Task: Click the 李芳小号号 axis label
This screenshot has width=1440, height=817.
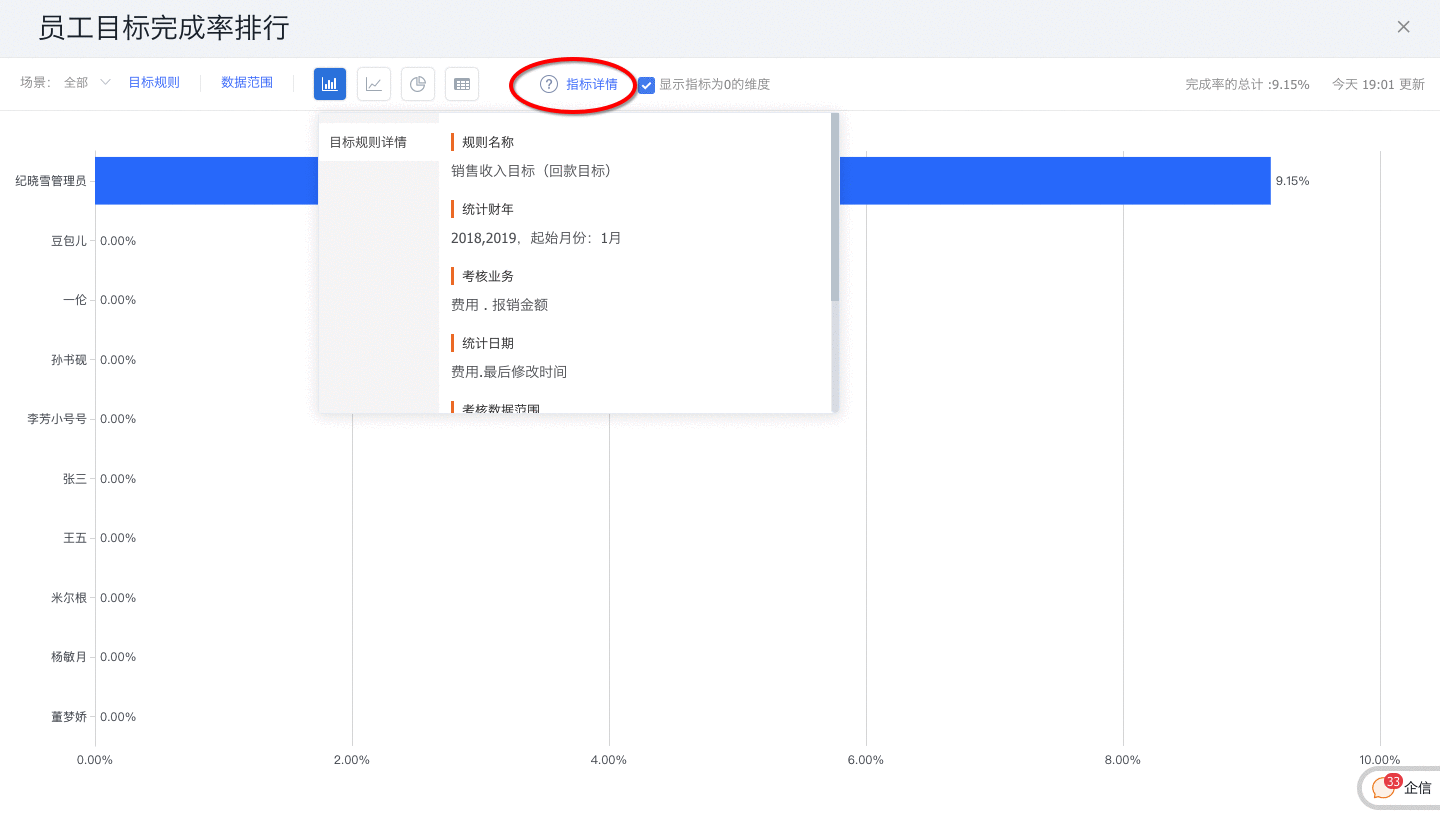Action: coord(57,419)
